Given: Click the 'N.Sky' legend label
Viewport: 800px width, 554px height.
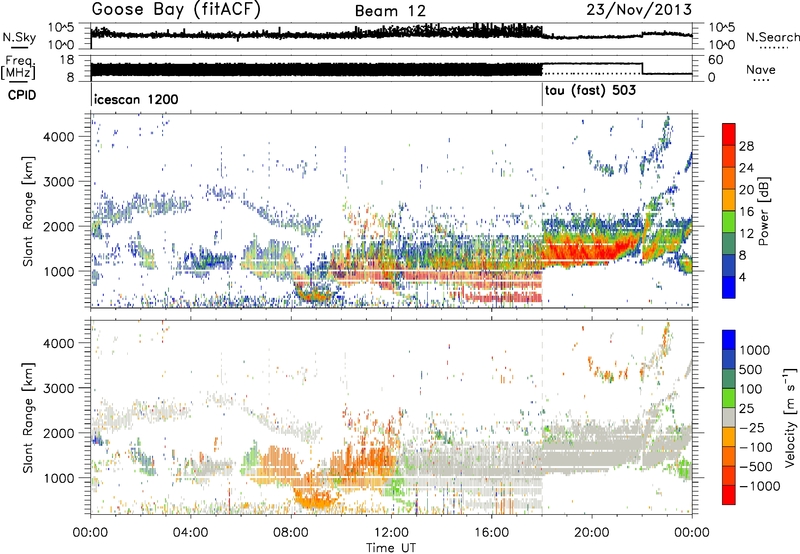Looking at the screenshot, I should (19, 37).
